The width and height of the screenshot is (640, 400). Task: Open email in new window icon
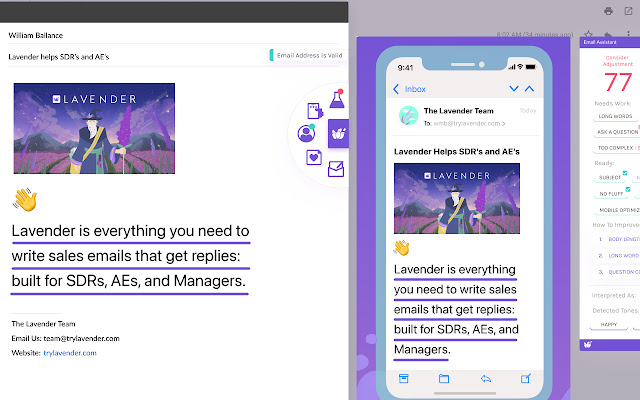629,11
